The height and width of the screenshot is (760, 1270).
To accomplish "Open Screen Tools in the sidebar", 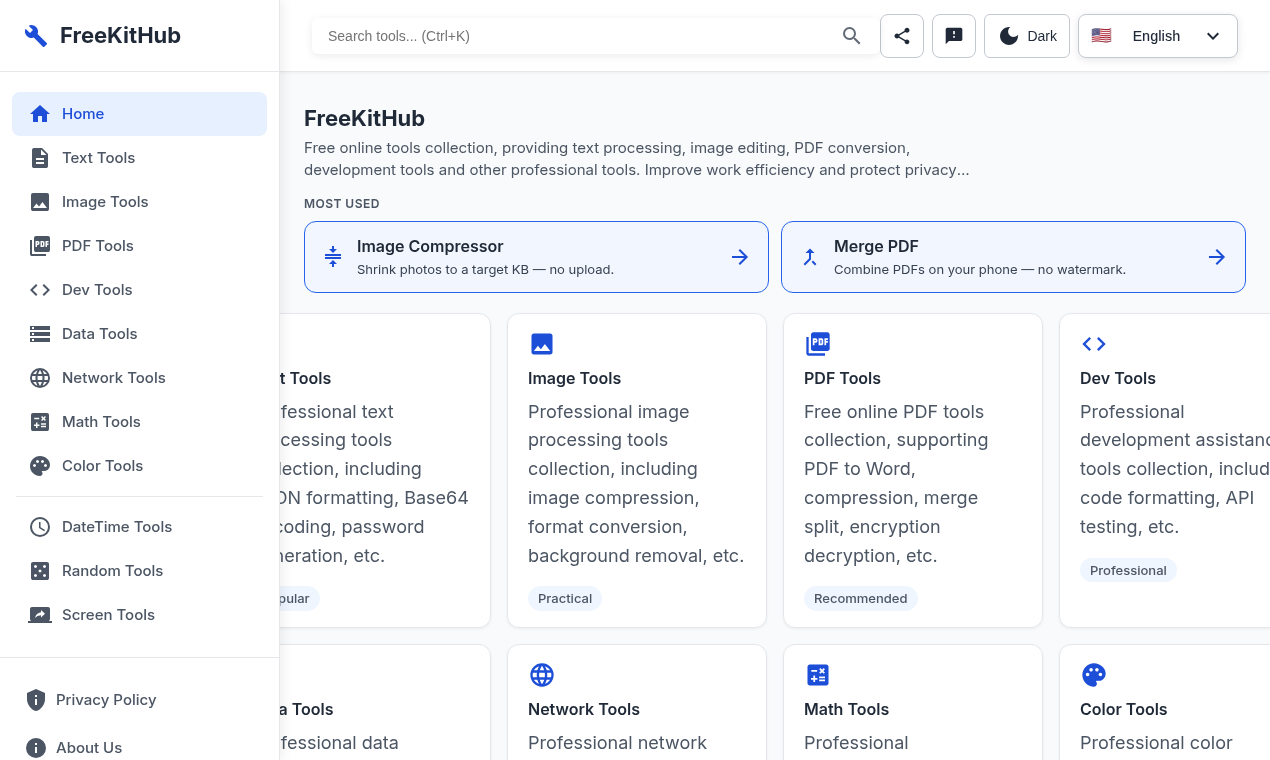I will (140, 615).
